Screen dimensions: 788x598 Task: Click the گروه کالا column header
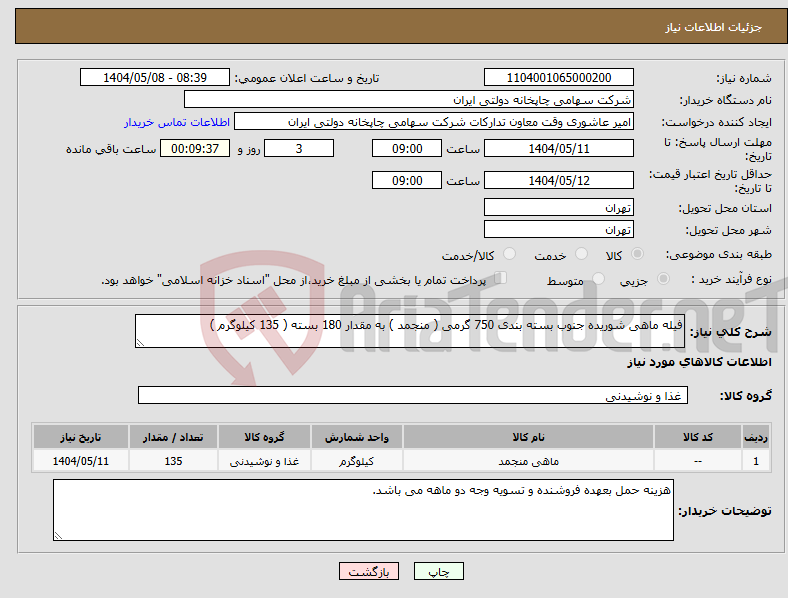click(264, 437)
